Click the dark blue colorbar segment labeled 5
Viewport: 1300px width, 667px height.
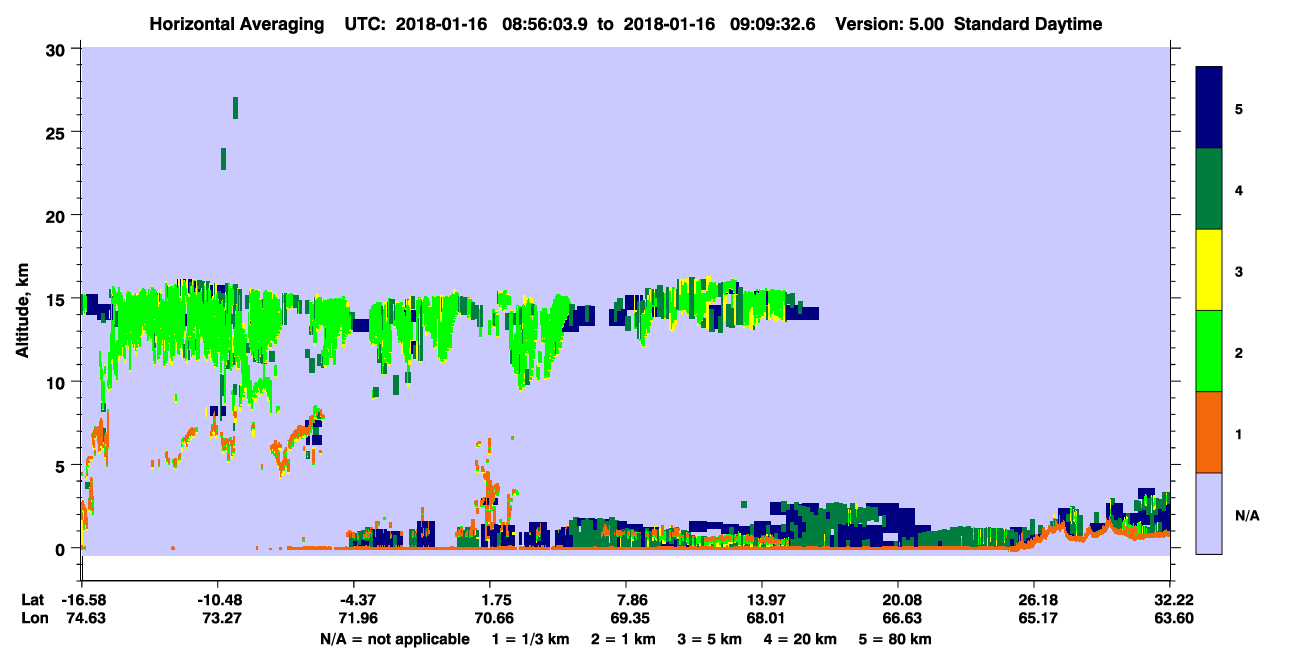coord(1210,108)
